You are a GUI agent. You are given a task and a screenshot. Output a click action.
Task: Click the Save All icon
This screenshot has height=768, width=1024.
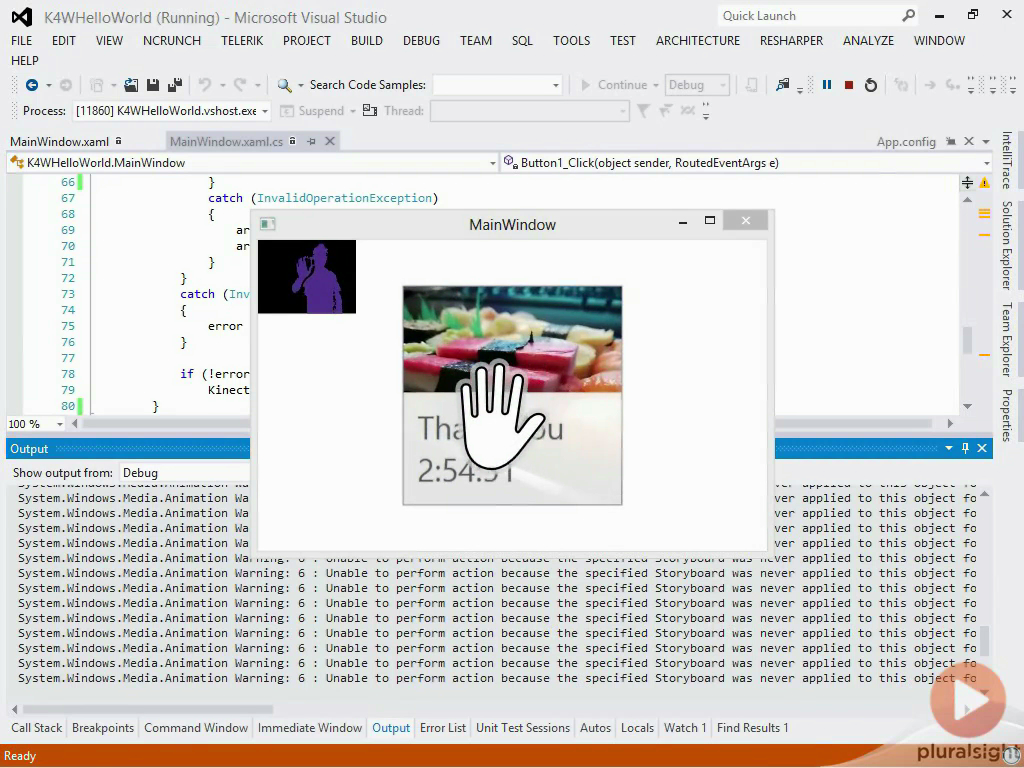pos(175,85)
